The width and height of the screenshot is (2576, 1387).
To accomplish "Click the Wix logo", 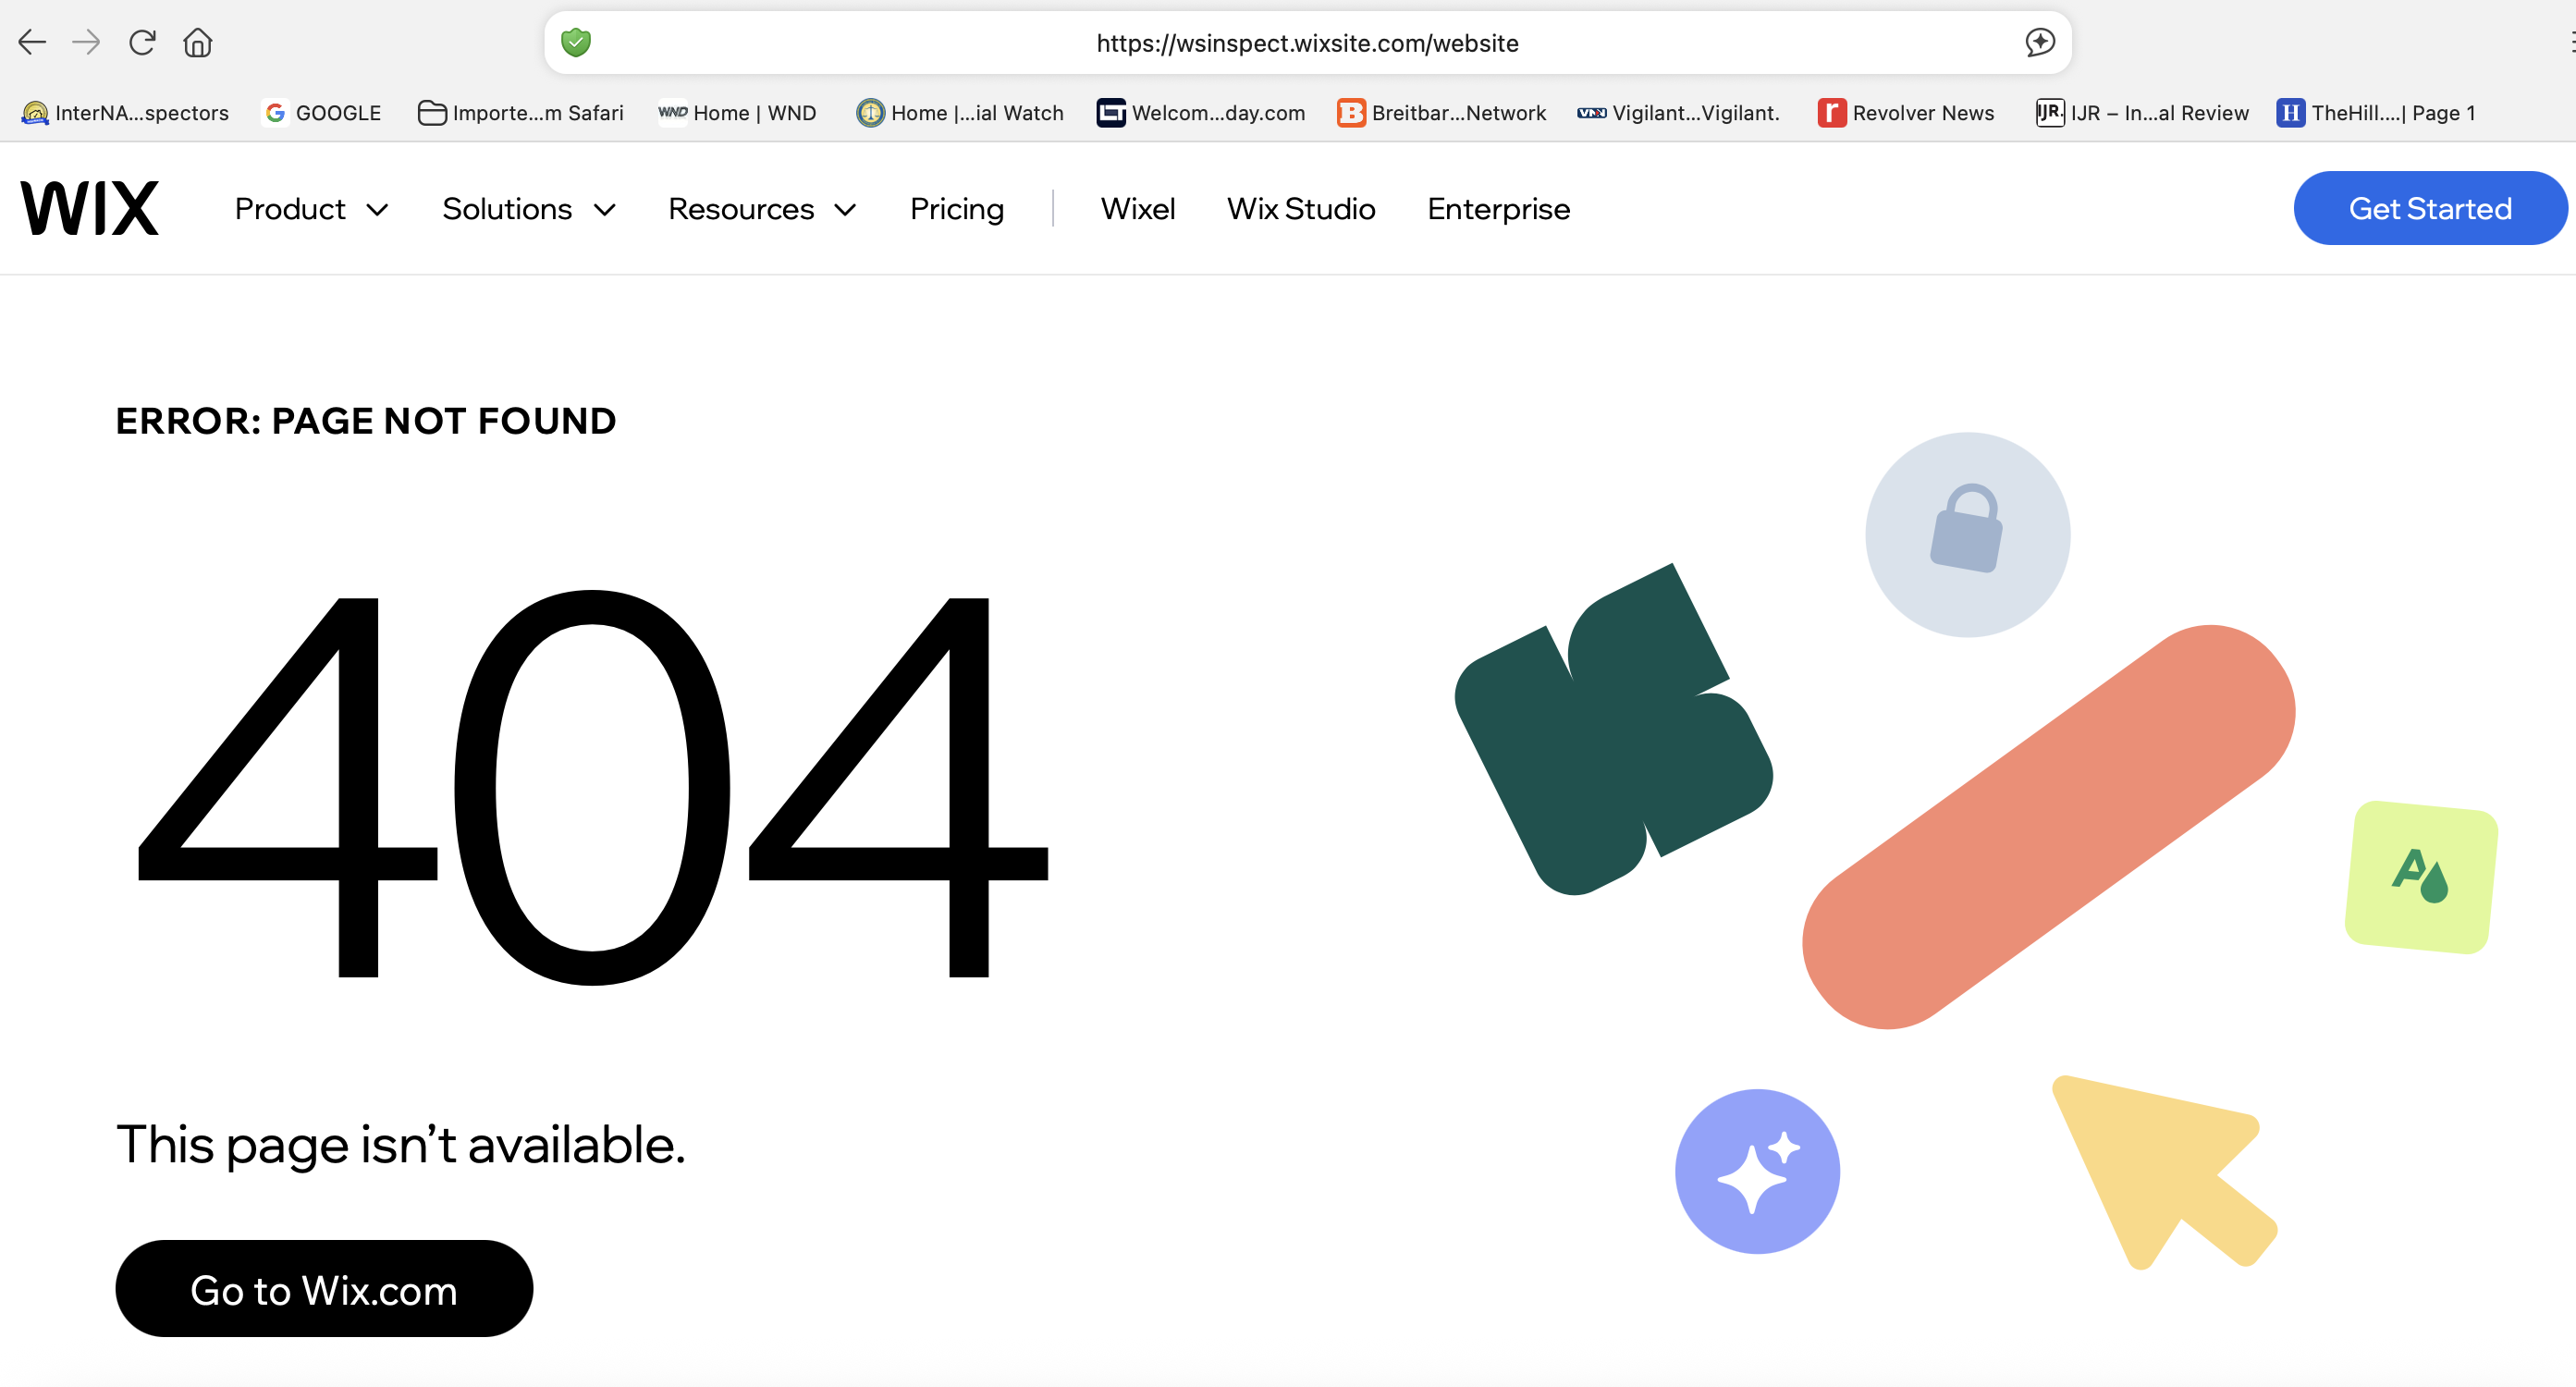I will pyautogui.click(x=90, y=208).
